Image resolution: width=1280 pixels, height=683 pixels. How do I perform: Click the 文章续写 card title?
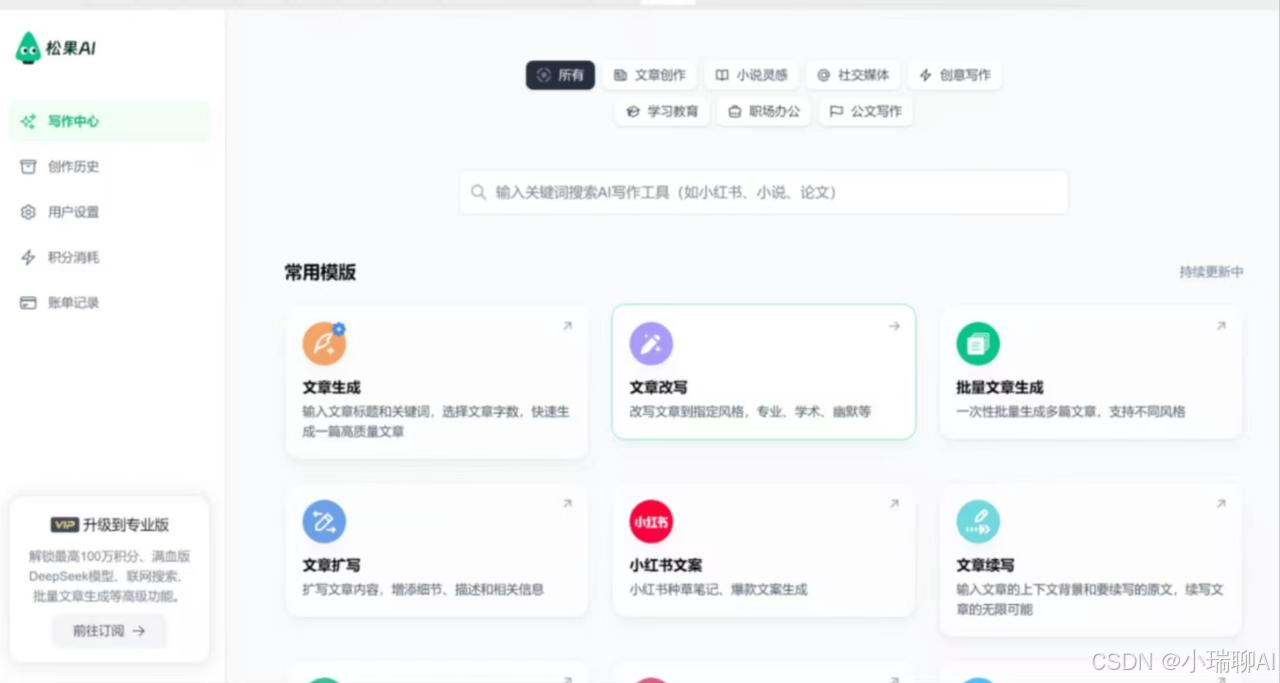[985, 565]
